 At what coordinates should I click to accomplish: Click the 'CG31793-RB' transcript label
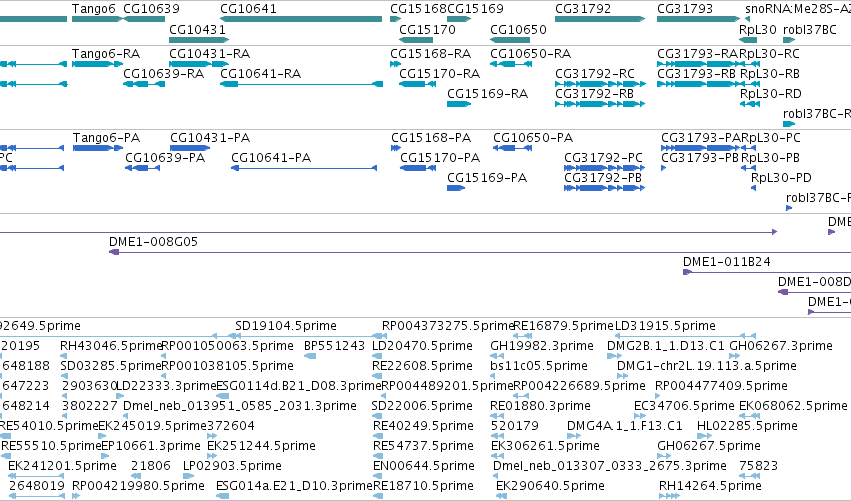pos(696,74)
